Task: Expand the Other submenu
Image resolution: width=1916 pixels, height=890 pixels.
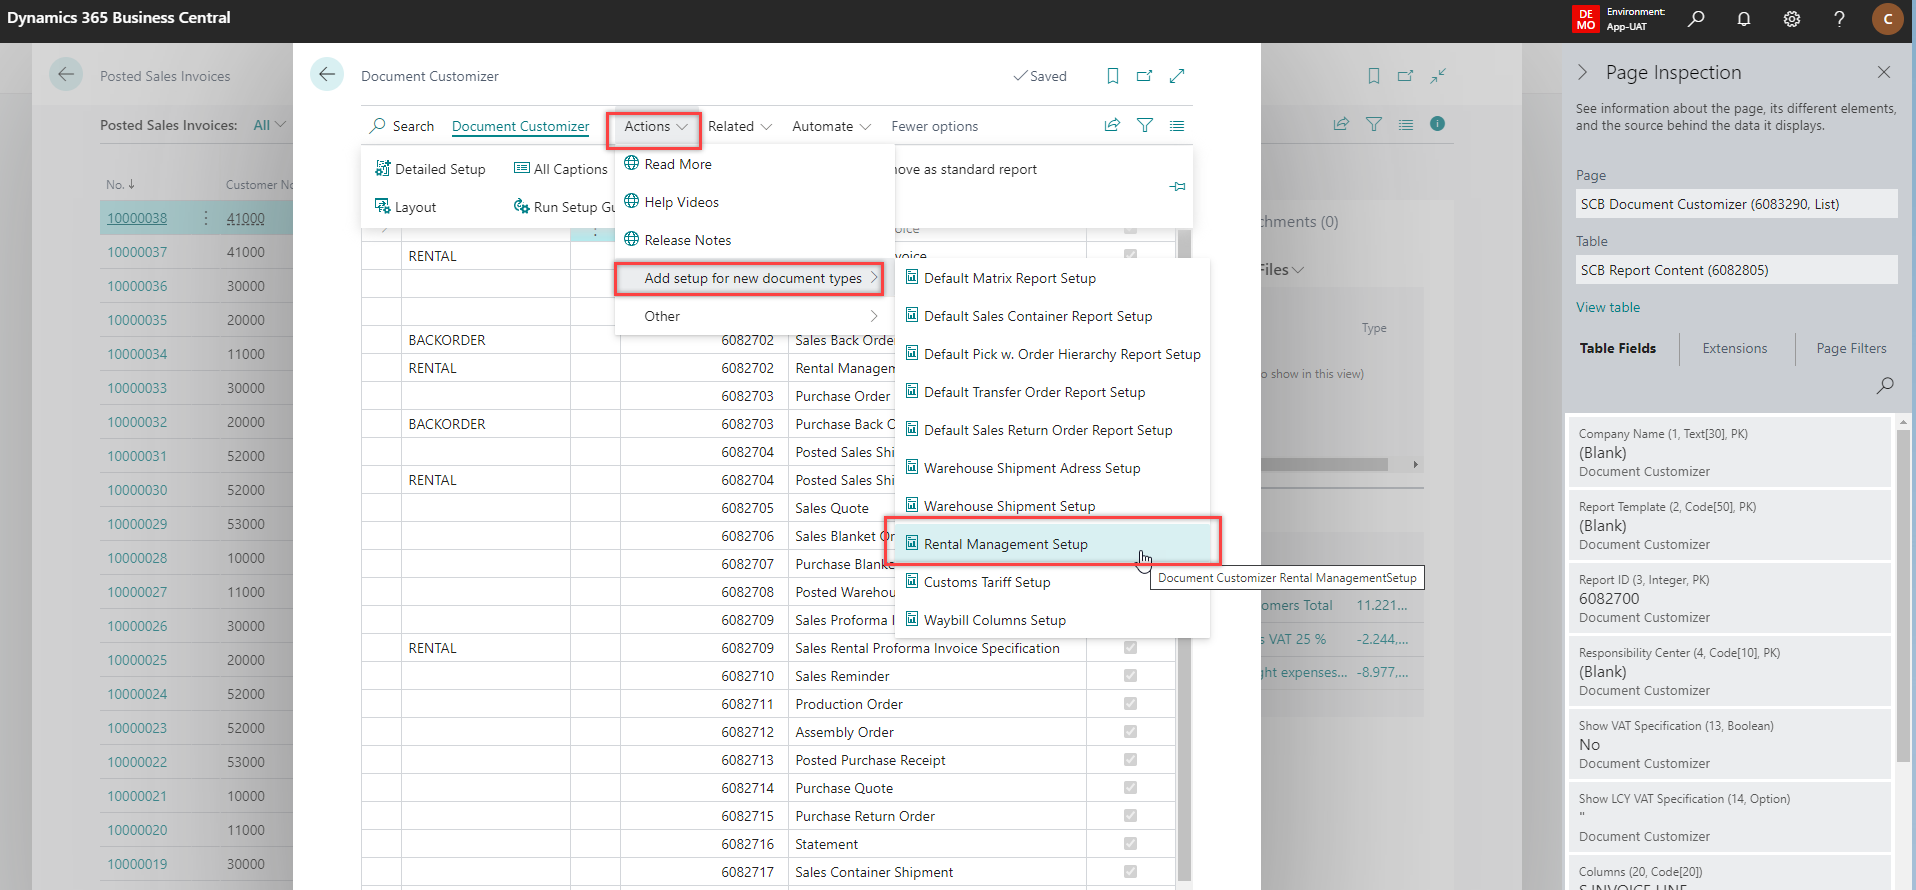Action: pos(752,316)
